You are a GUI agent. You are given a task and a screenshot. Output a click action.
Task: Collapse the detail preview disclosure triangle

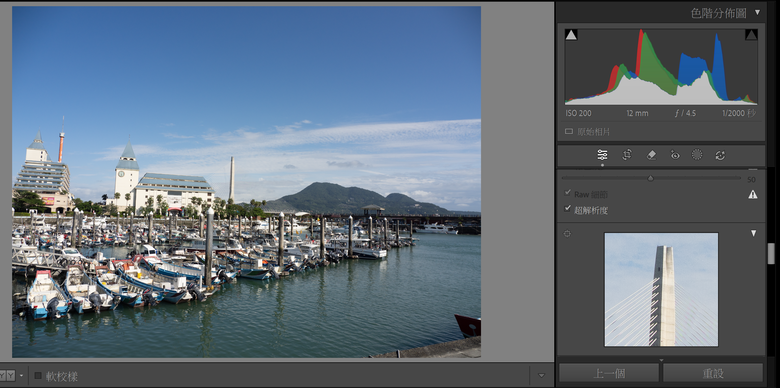coord(753,233)
